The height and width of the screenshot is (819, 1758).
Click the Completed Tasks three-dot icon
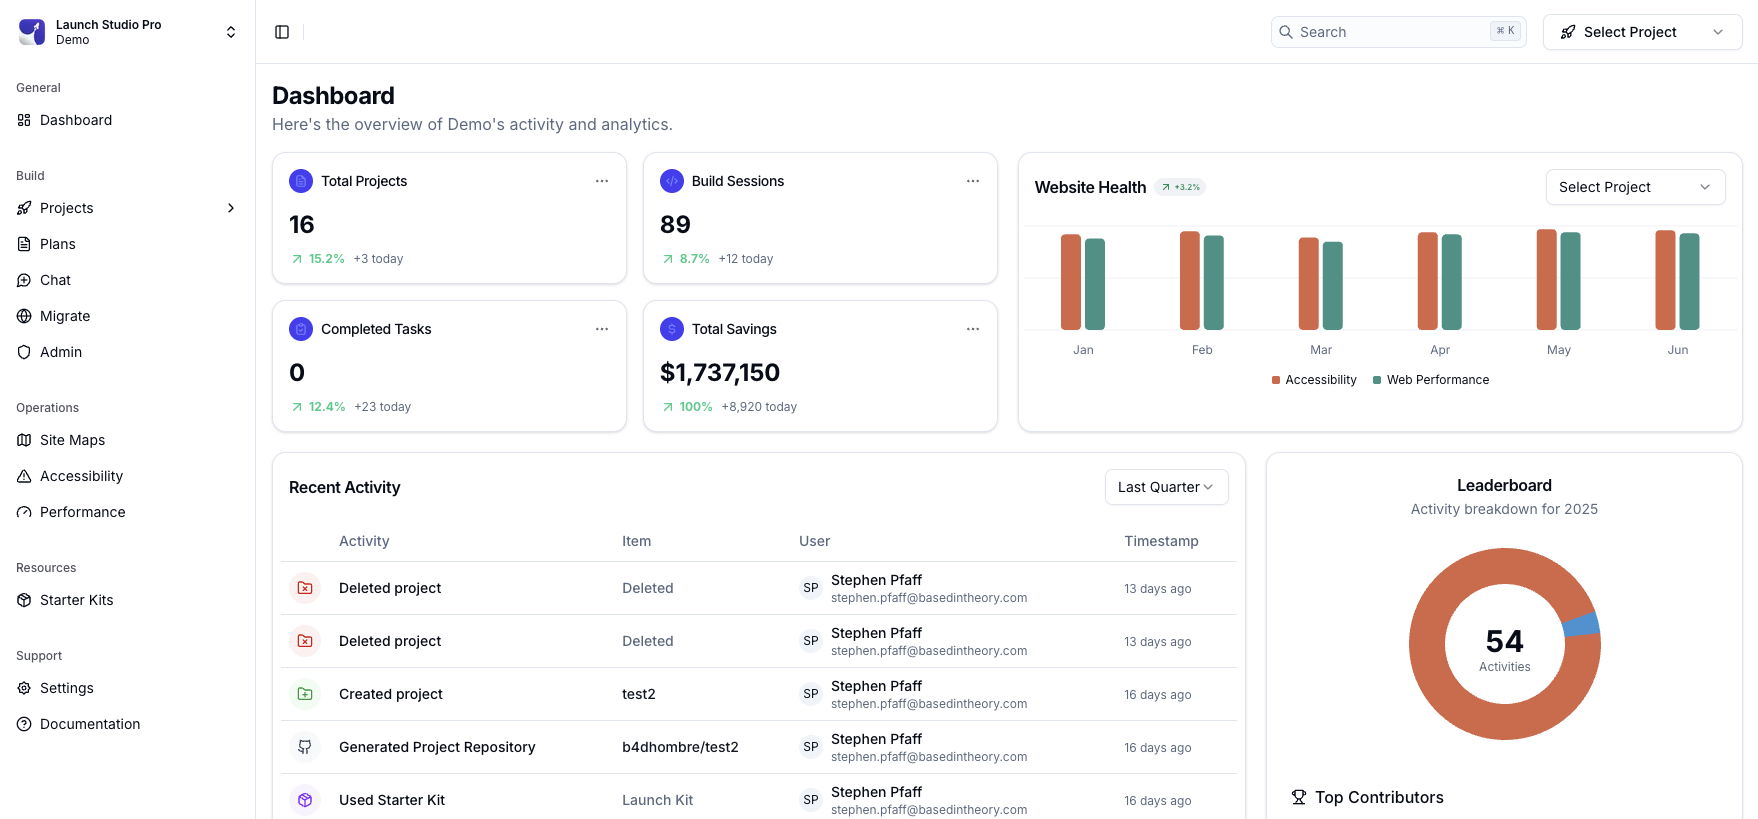point(602,329)
